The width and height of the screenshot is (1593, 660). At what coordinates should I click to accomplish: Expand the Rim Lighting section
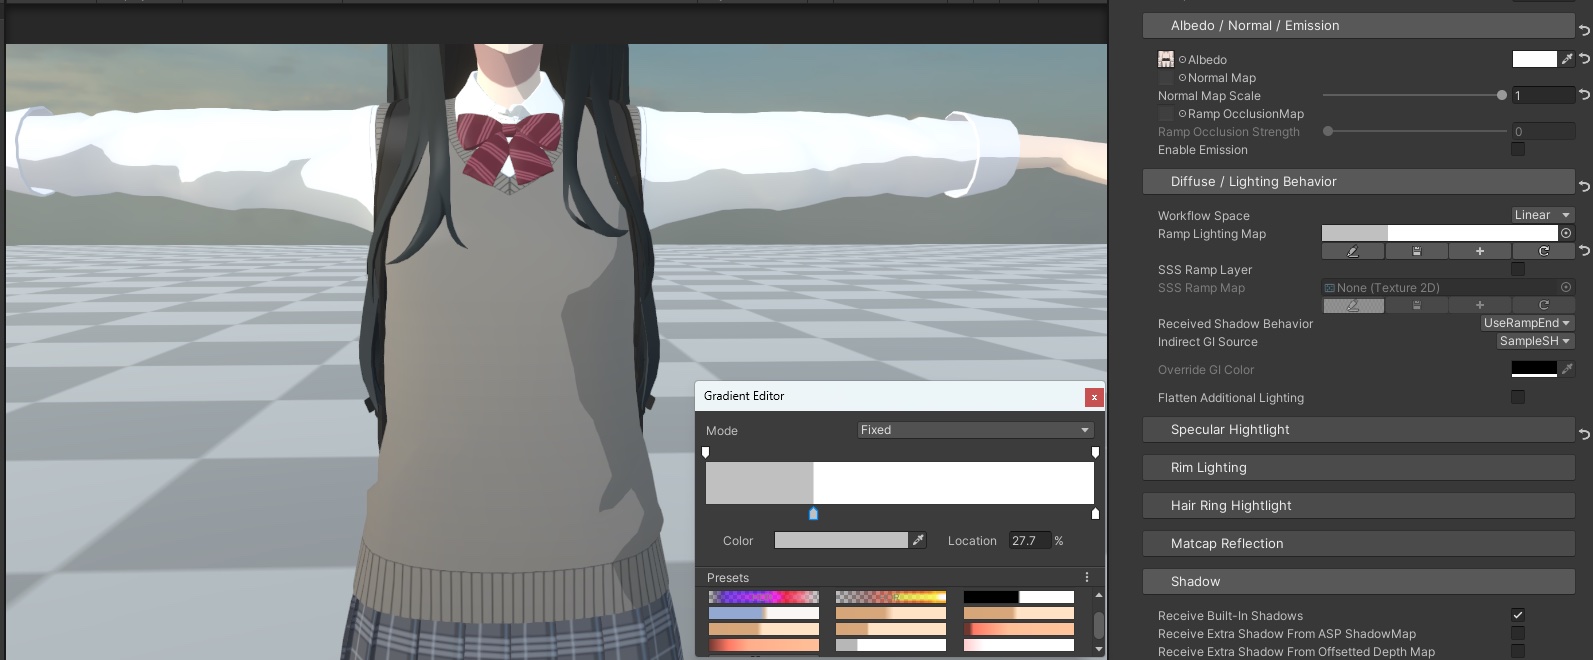(1358, 467)
